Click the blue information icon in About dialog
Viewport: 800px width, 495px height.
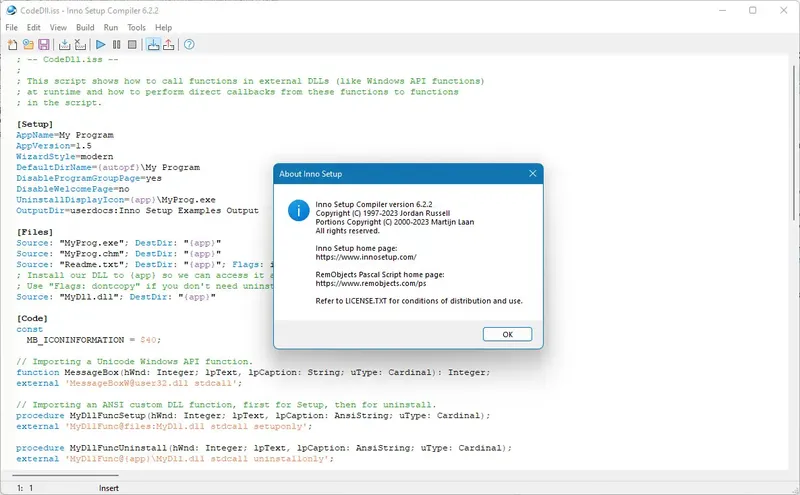click(298, 210)
